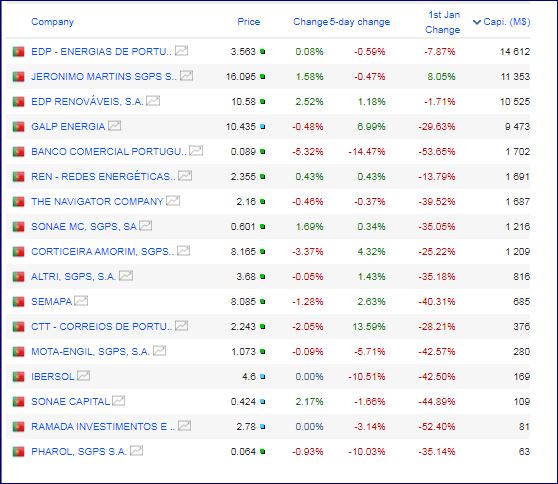Sort by 1st Jan Change header

click(442, 22)
